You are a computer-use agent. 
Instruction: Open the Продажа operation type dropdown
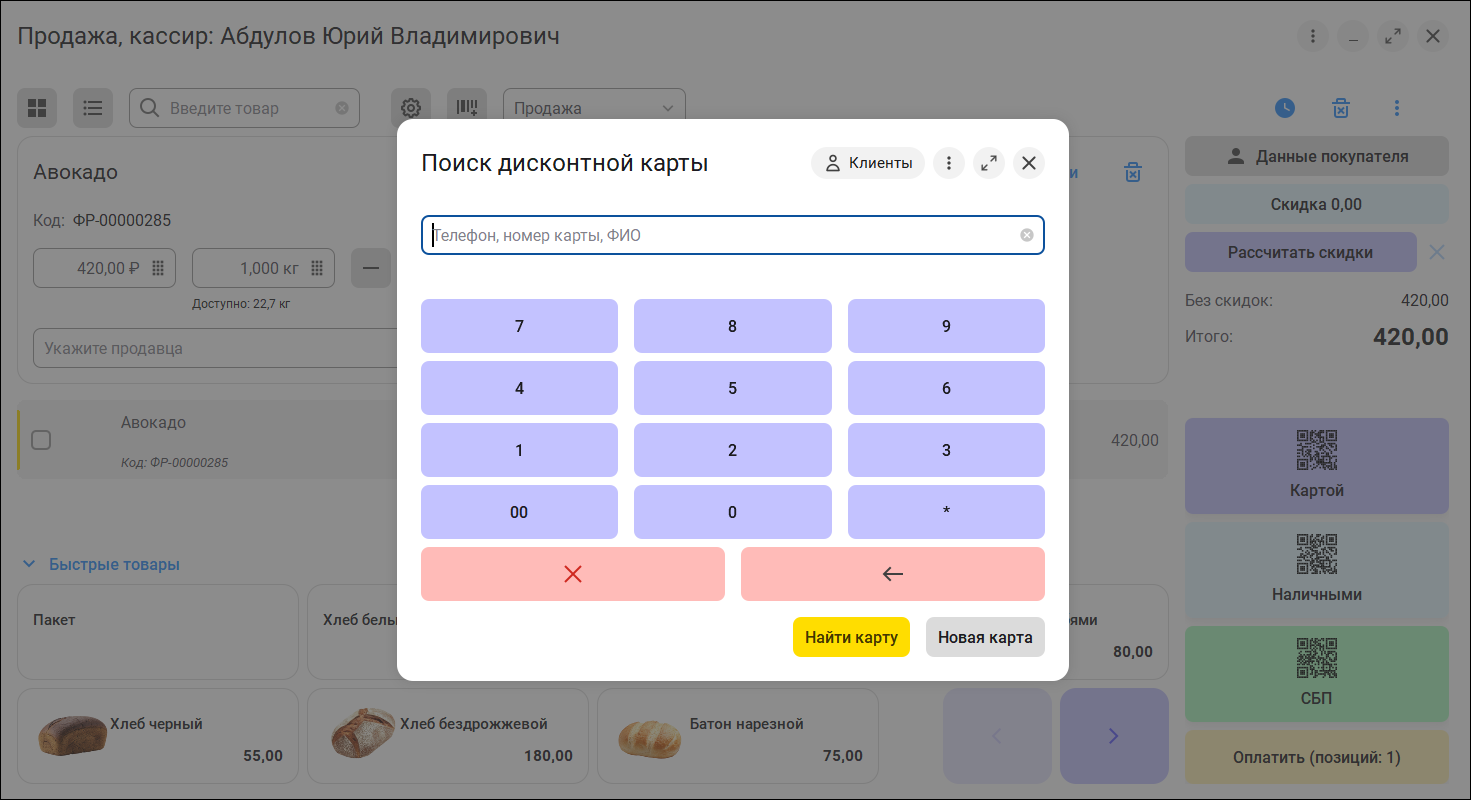click(x=594, y=108)
